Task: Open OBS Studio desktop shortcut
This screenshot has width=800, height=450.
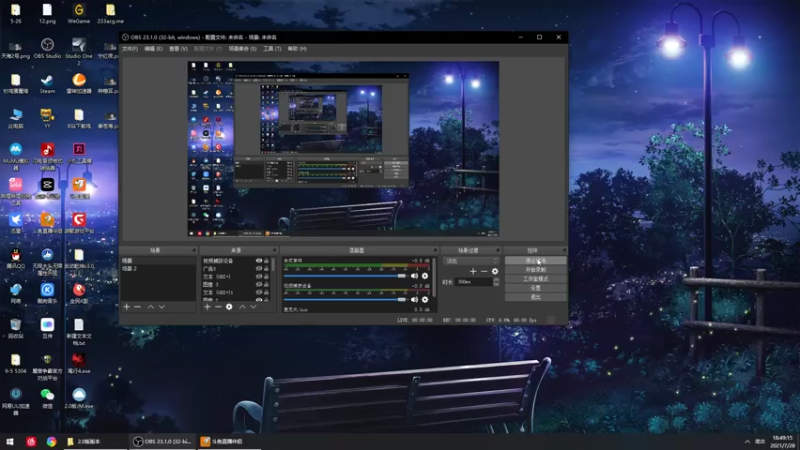Action: coord(47,48)
